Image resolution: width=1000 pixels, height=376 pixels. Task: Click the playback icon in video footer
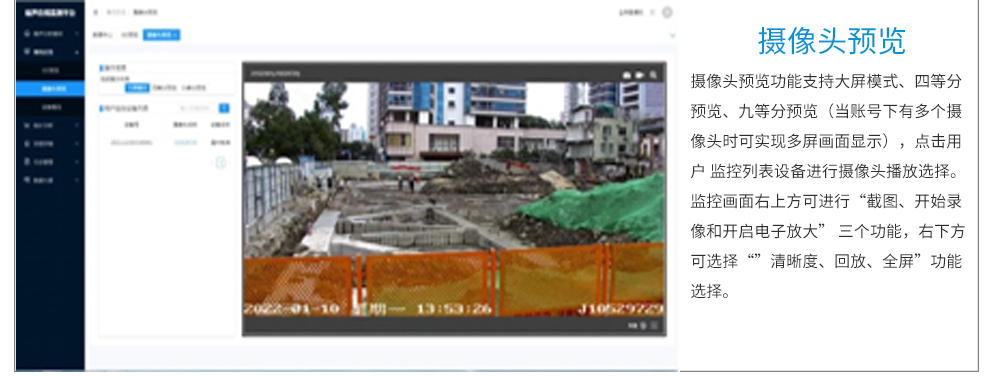tap(643, 326)
